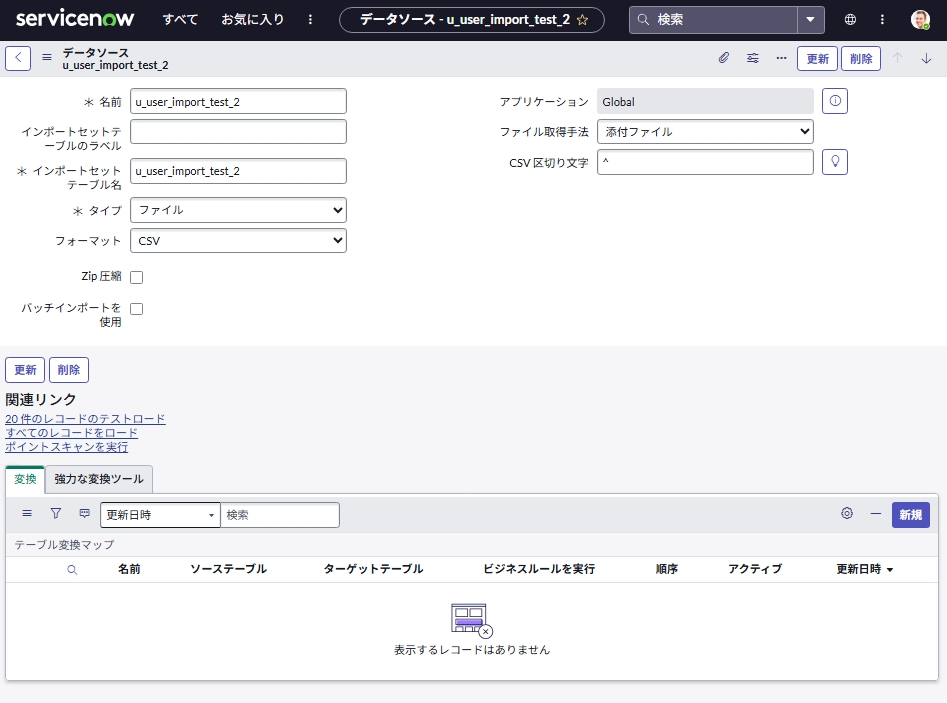
Task: Open the filter funnel icon in list
Action: tap(56, 513)
